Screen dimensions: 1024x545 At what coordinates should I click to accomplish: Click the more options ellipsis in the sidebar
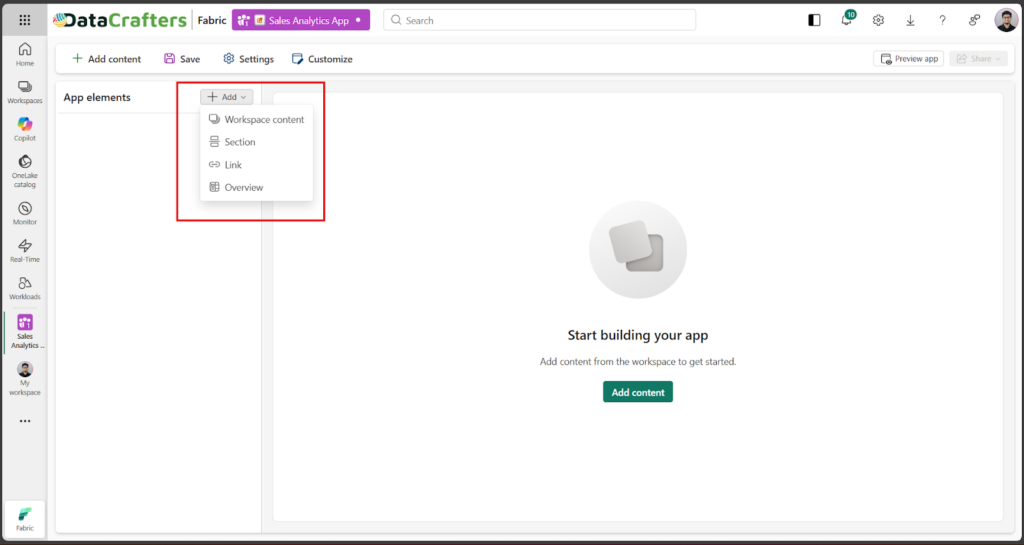click(x=25, y=421)
